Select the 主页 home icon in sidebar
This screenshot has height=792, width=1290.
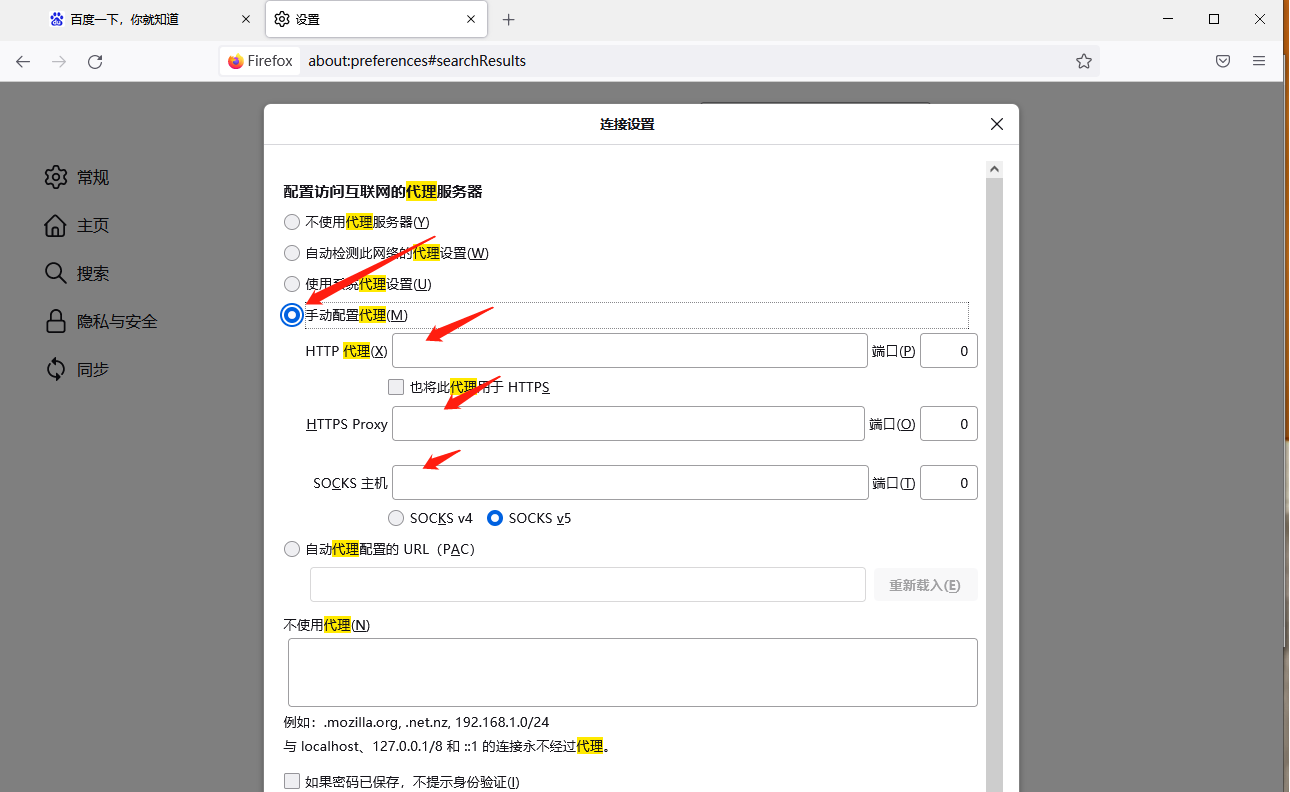(x=56, y=225)
